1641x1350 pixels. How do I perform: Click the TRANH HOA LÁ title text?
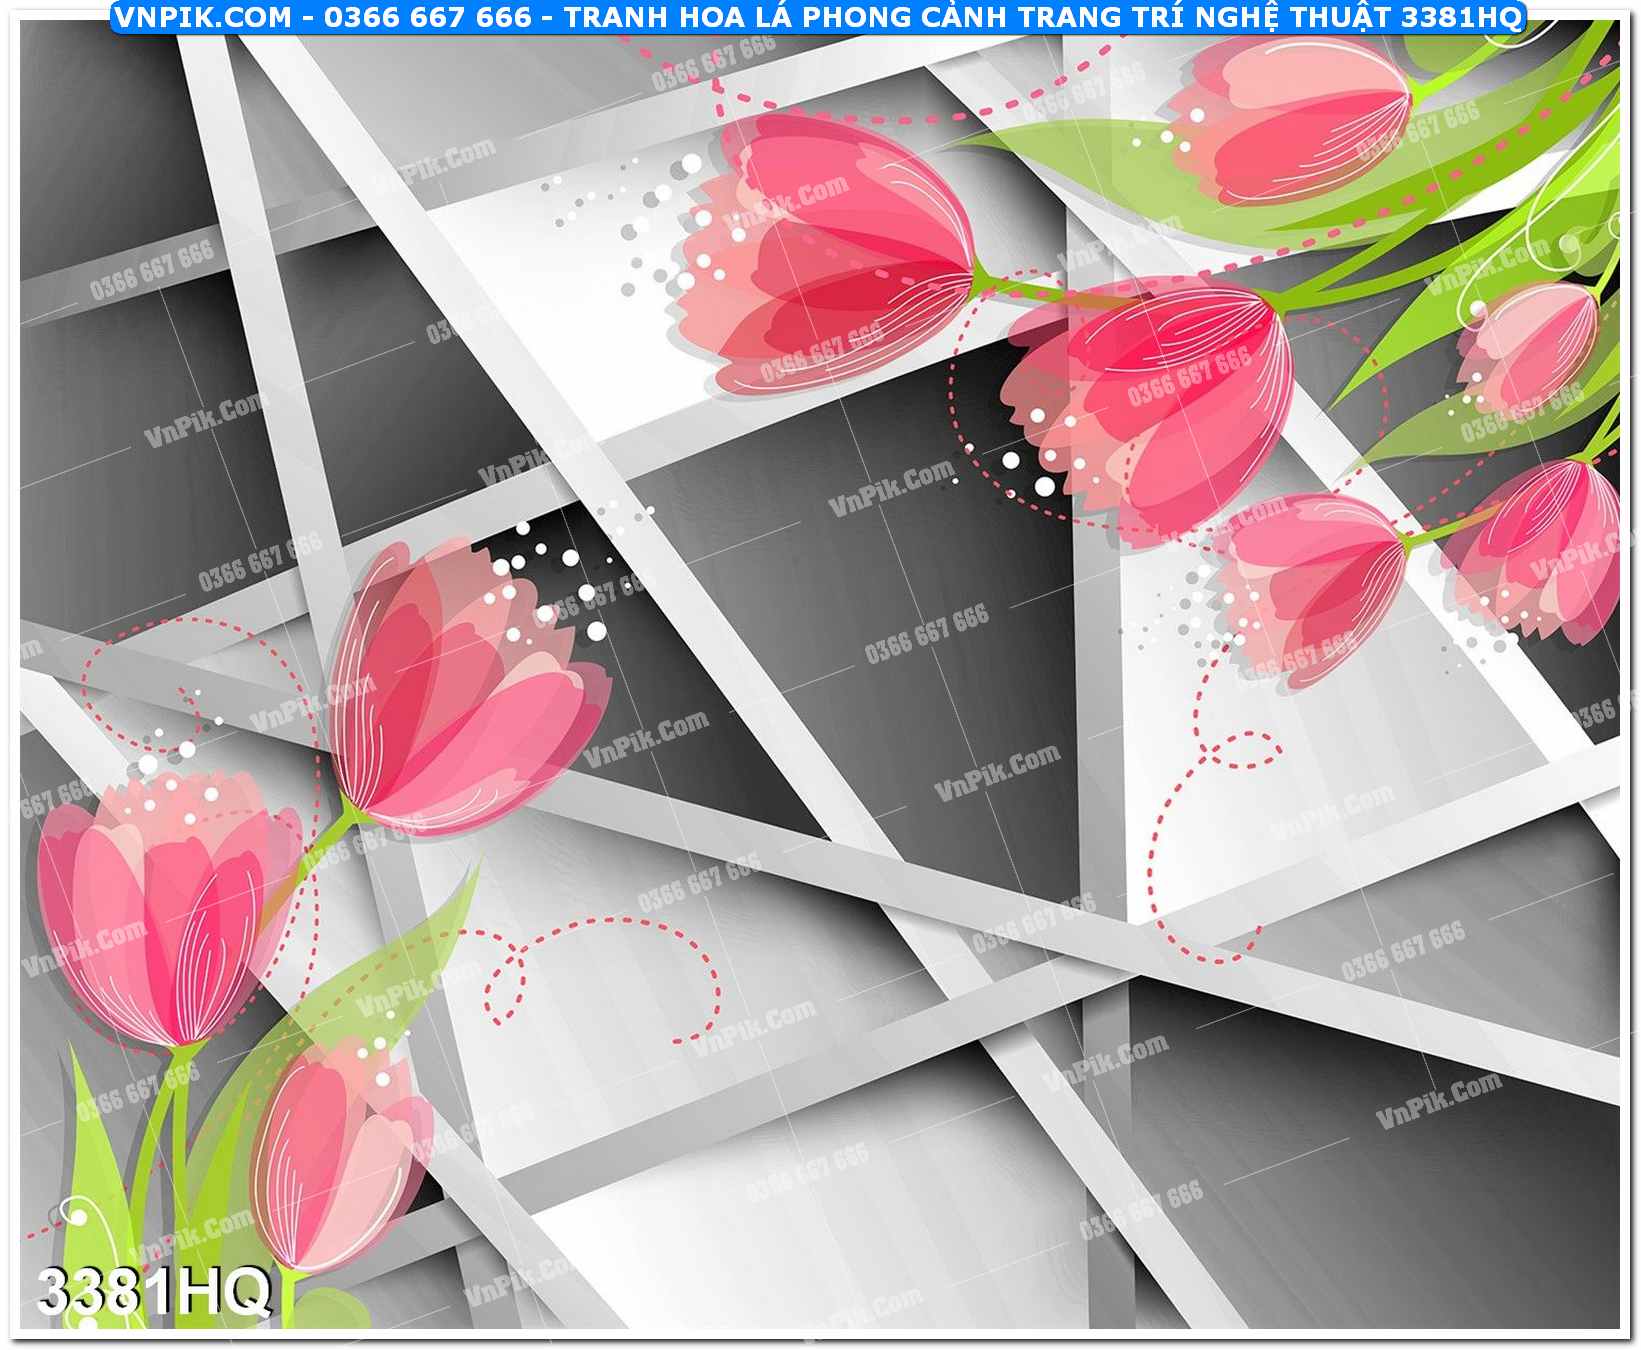tap(690, 16)
